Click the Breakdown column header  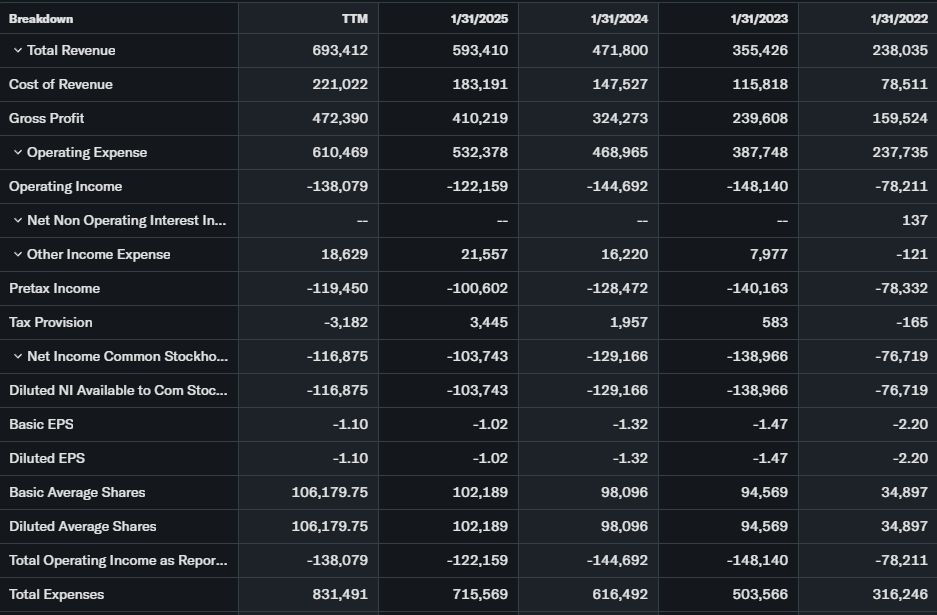click(41, 19)
